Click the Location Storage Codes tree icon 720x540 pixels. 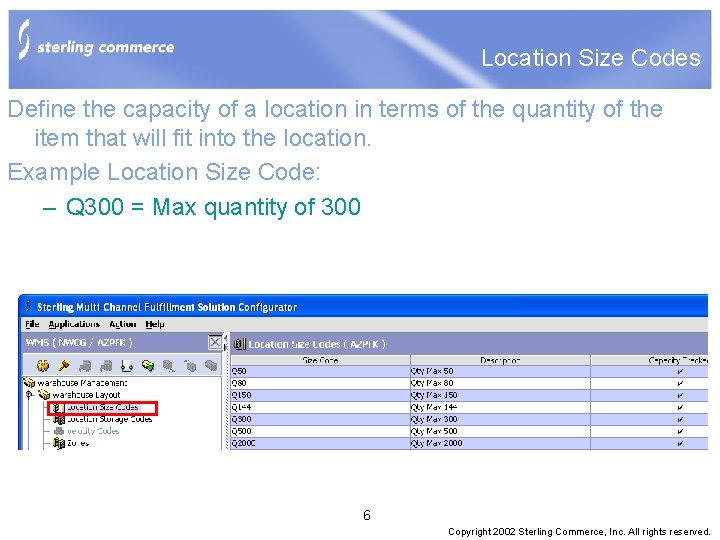click(x=59, y=419)
